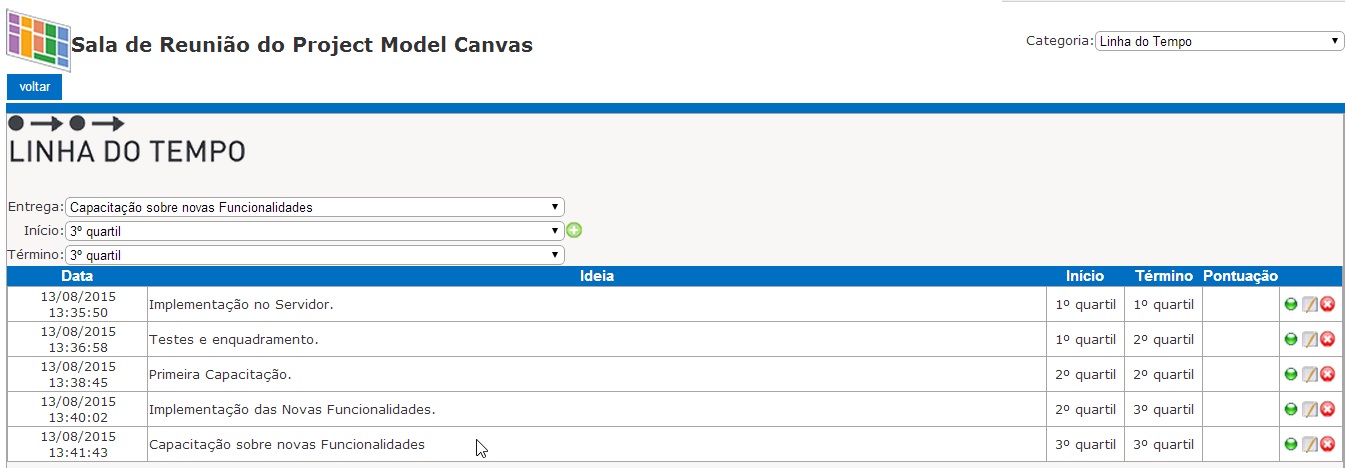Click the voltar button
1345x468 pixels.
[x=35, y=87]
